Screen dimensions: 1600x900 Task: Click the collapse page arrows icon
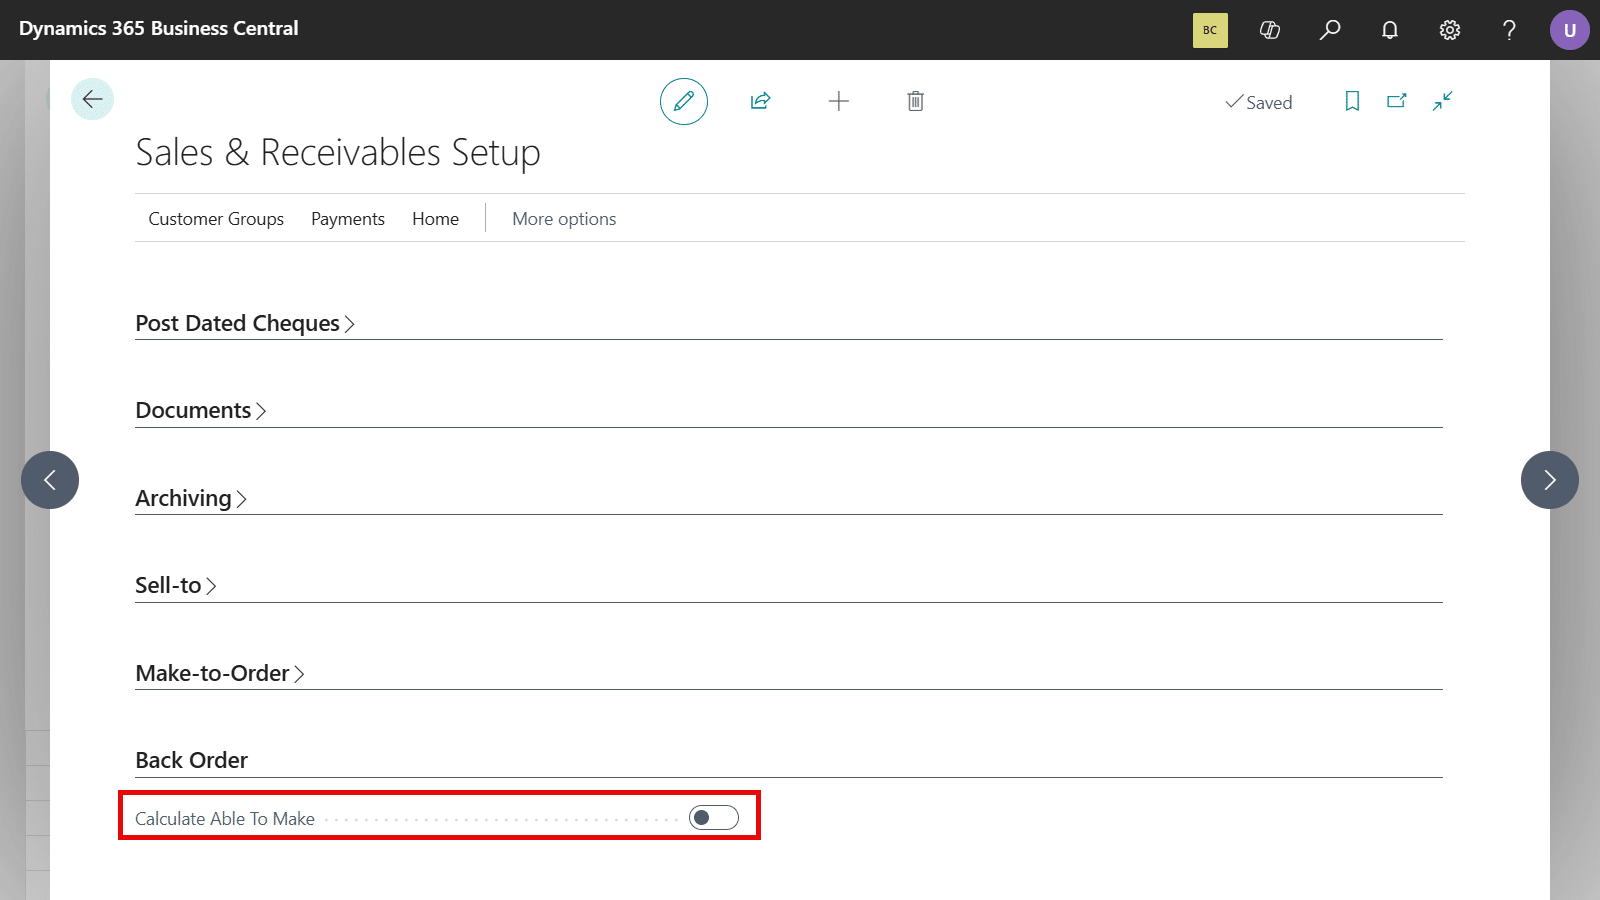tap(1442, 101)
